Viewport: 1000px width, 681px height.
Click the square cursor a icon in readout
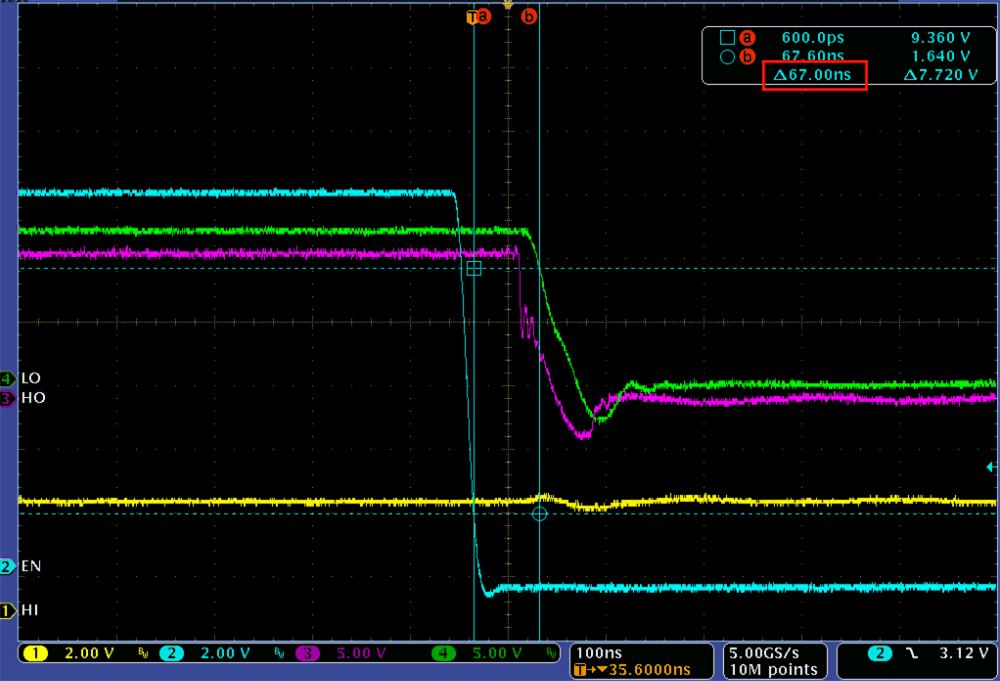tap(727, 38)
